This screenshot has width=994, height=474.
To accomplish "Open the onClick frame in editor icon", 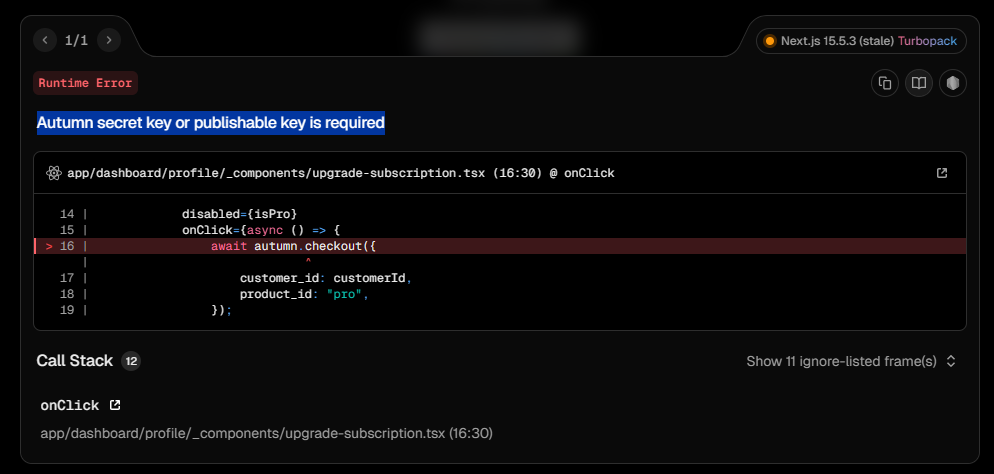I will 115,405.
